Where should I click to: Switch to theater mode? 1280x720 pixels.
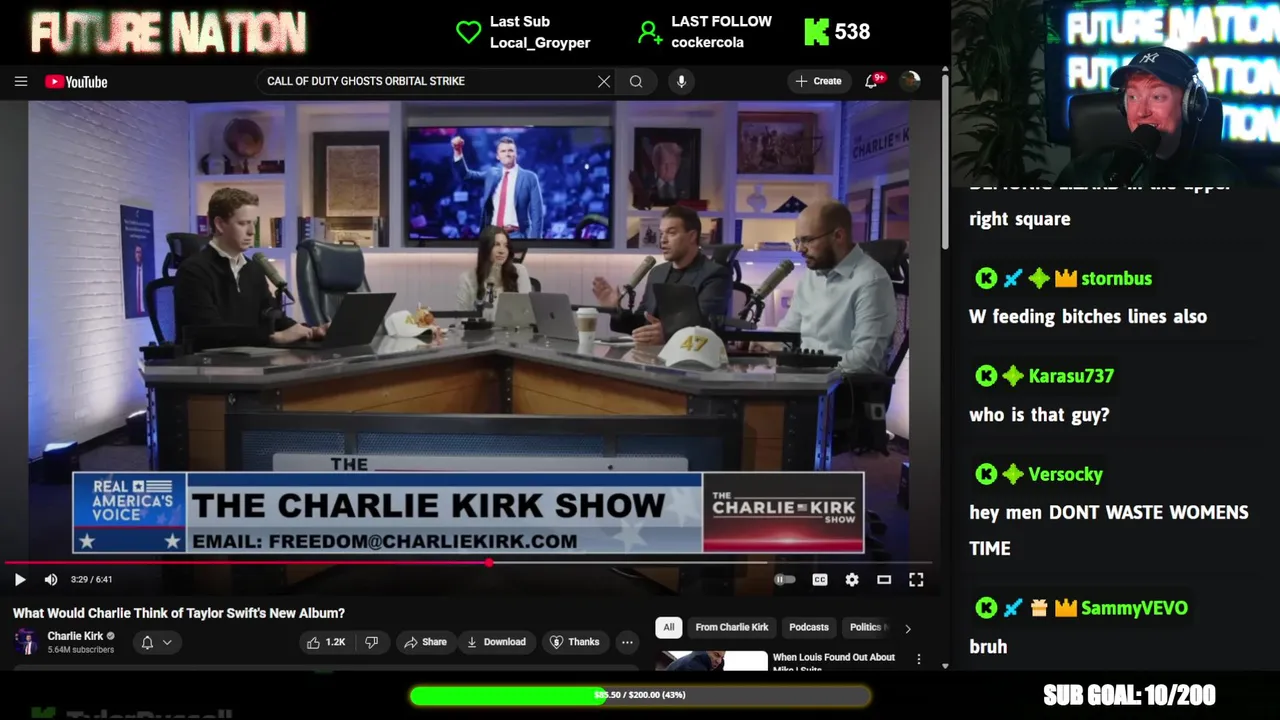click(884, 580)
